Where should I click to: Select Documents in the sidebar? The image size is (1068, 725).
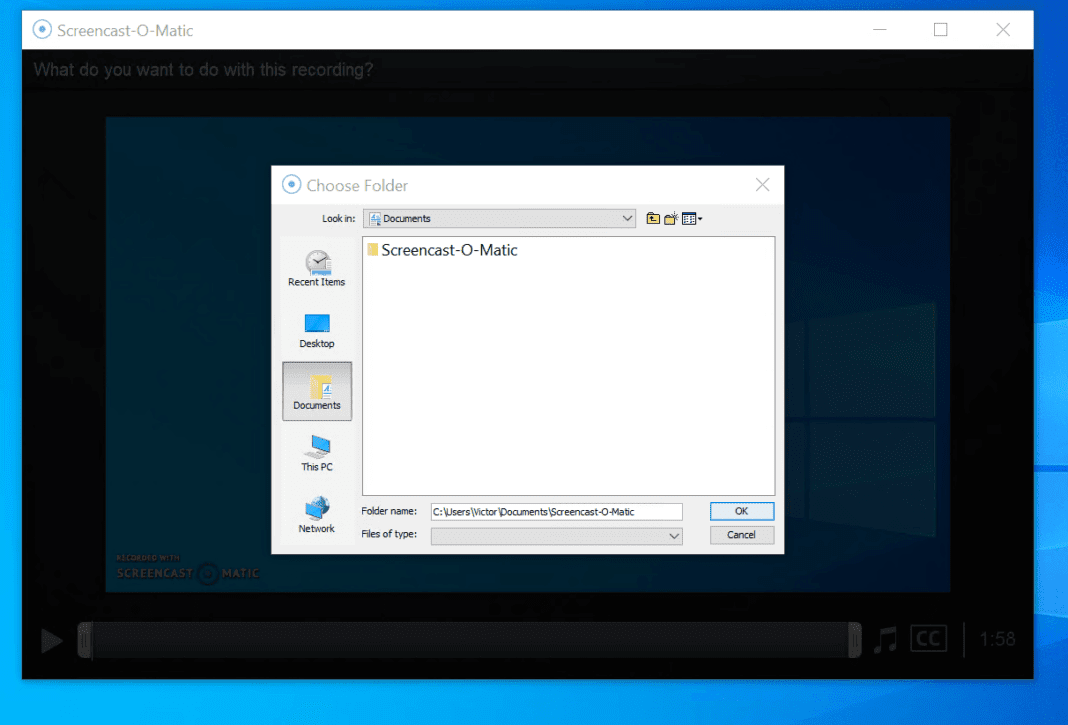coord(317,391)
